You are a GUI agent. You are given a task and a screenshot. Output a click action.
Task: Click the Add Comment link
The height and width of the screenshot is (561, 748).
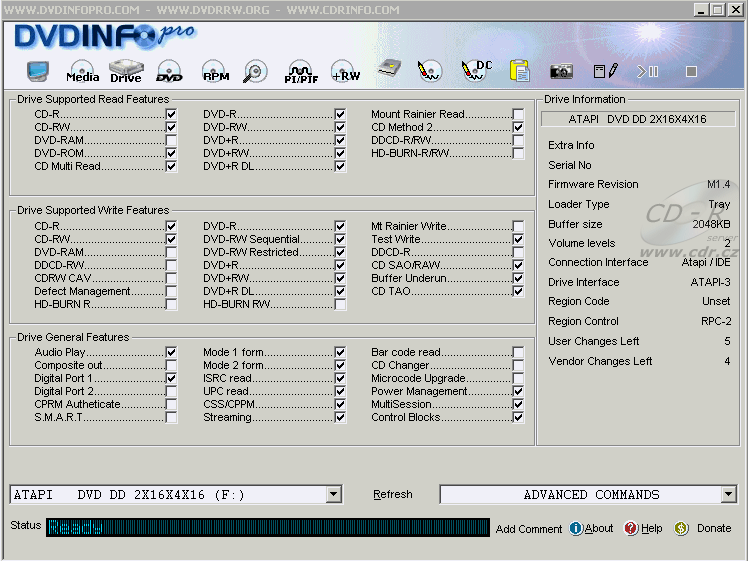(529, 529)
